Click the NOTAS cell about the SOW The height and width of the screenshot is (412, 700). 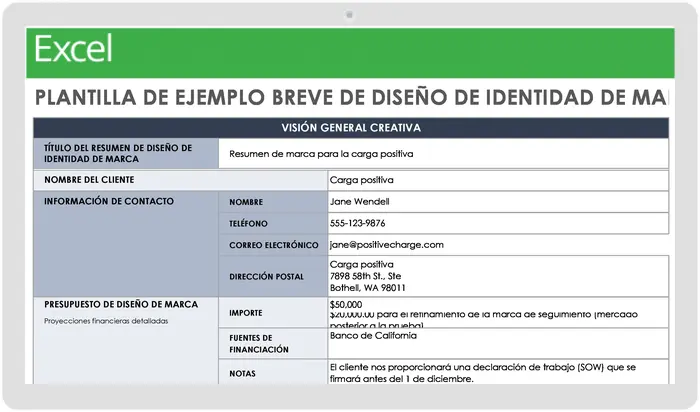click(x=498, y=372)
